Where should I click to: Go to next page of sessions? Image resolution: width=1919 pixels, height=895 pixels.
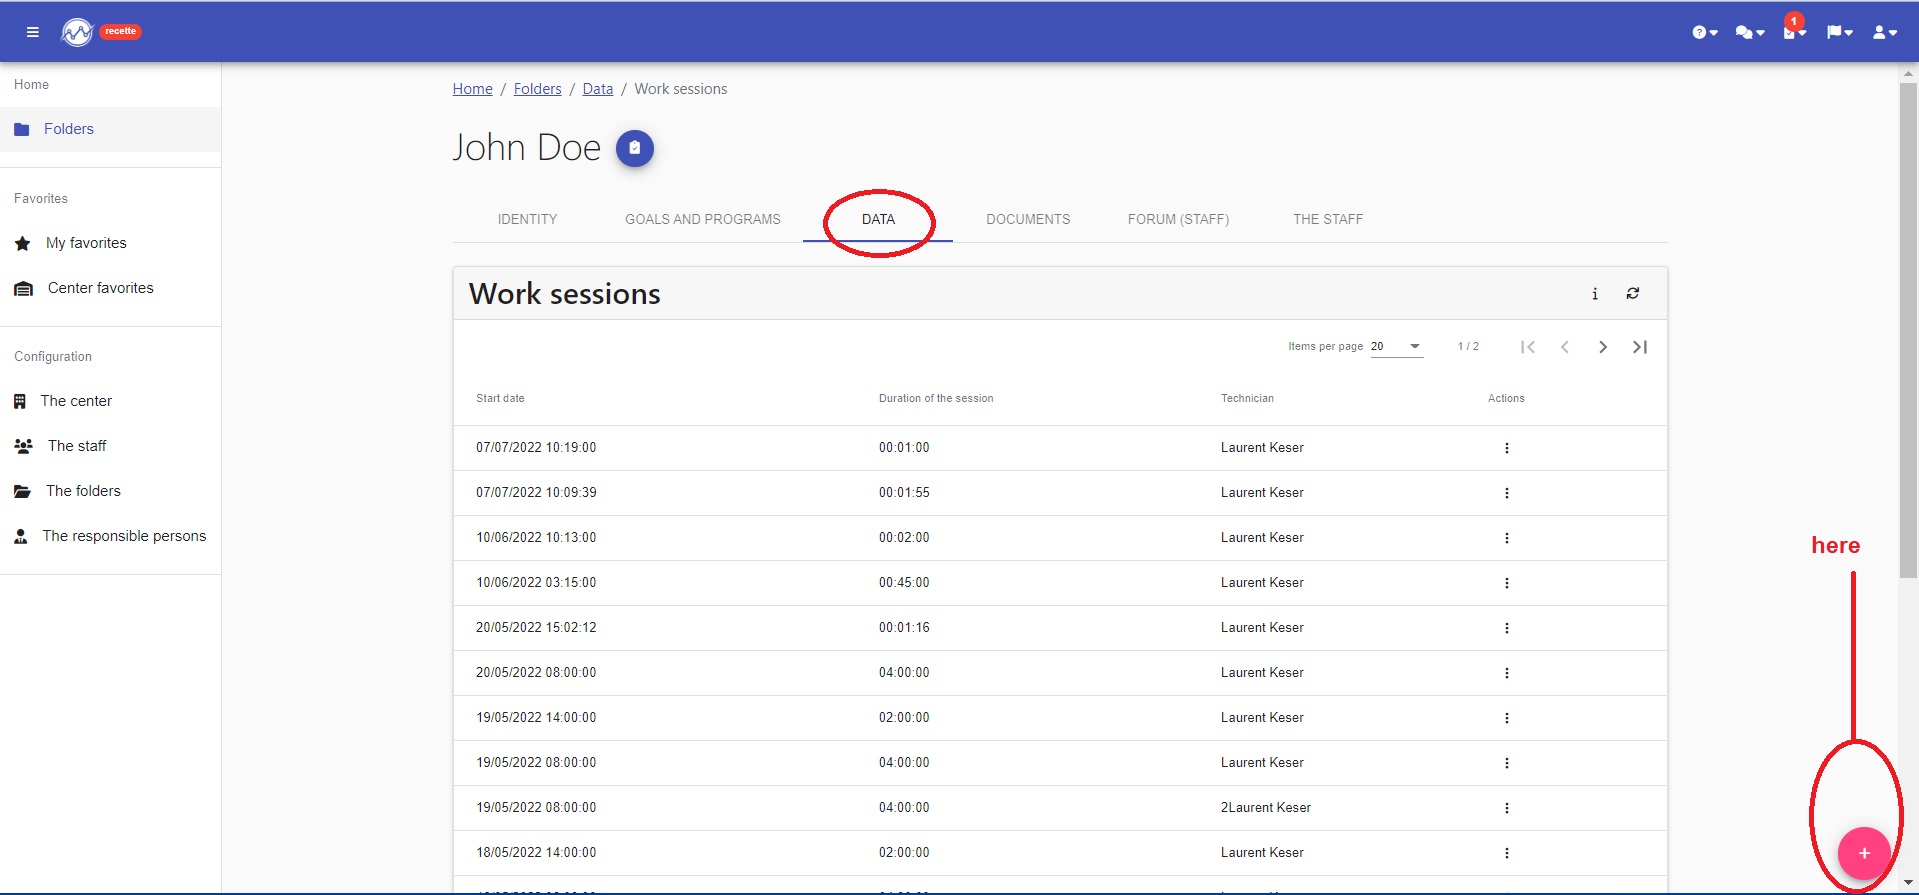coord(1603,347)
